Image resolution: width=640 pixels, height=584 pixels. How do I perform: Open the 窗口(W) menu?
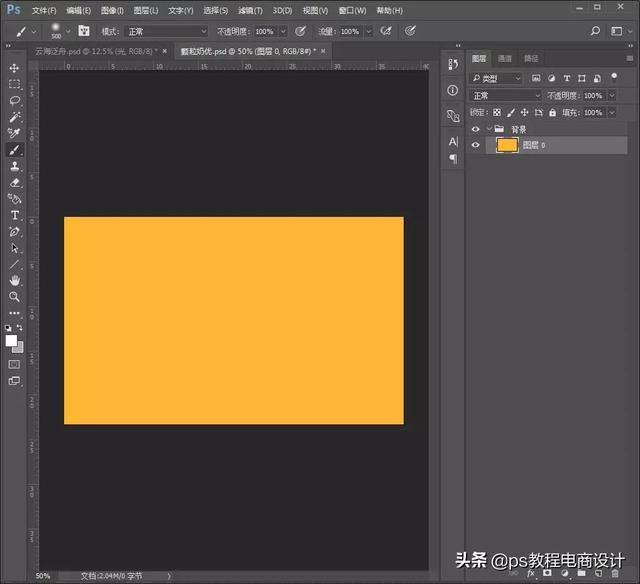[352, 11]
